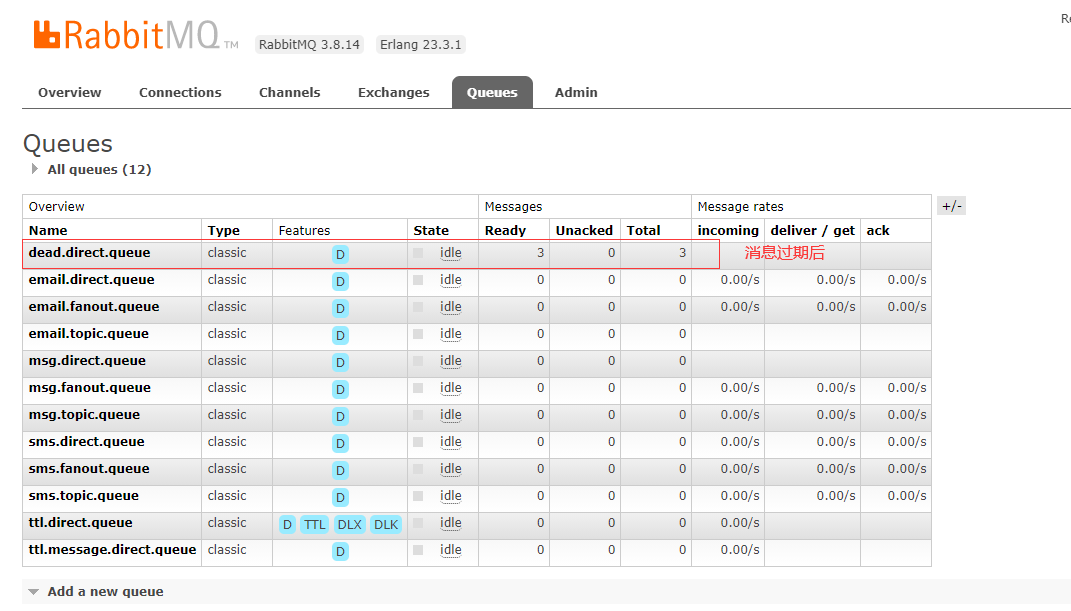The width and height of the screenshot is (1071, 611).
Task: Open the email.topic.queue details
Action: [89, 334]
